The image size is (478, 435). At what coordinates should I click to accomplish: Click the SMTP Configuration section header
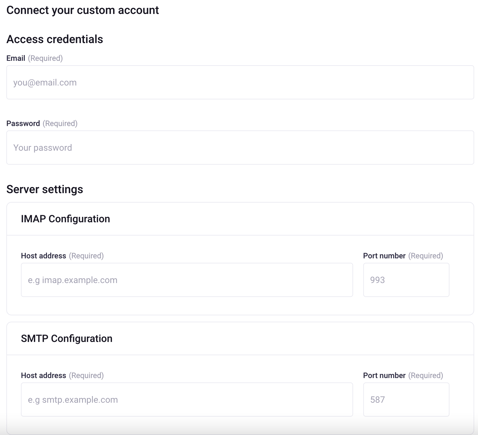[x=67, y=338]
